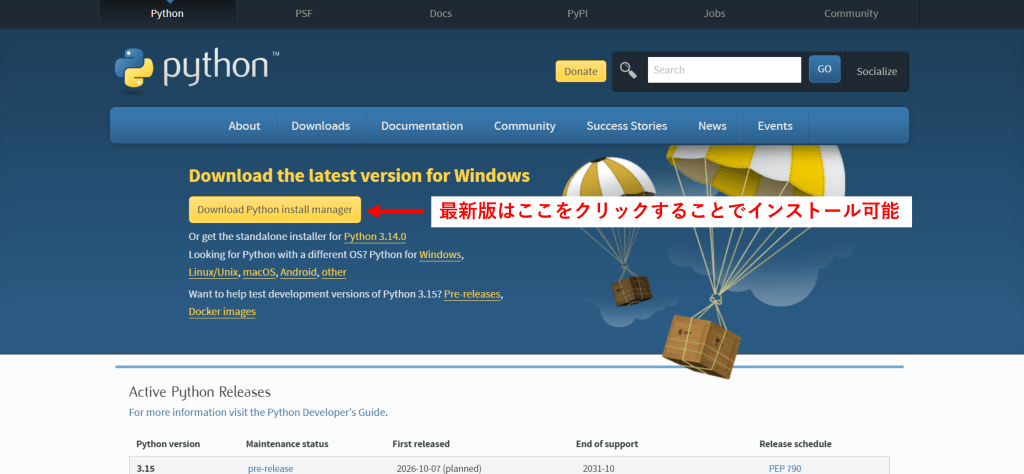Image resolution: width=1024 pixels, height=474 pixels.
Task: Follow the Linux/Unix download link
Action: (x=214, y=272)
